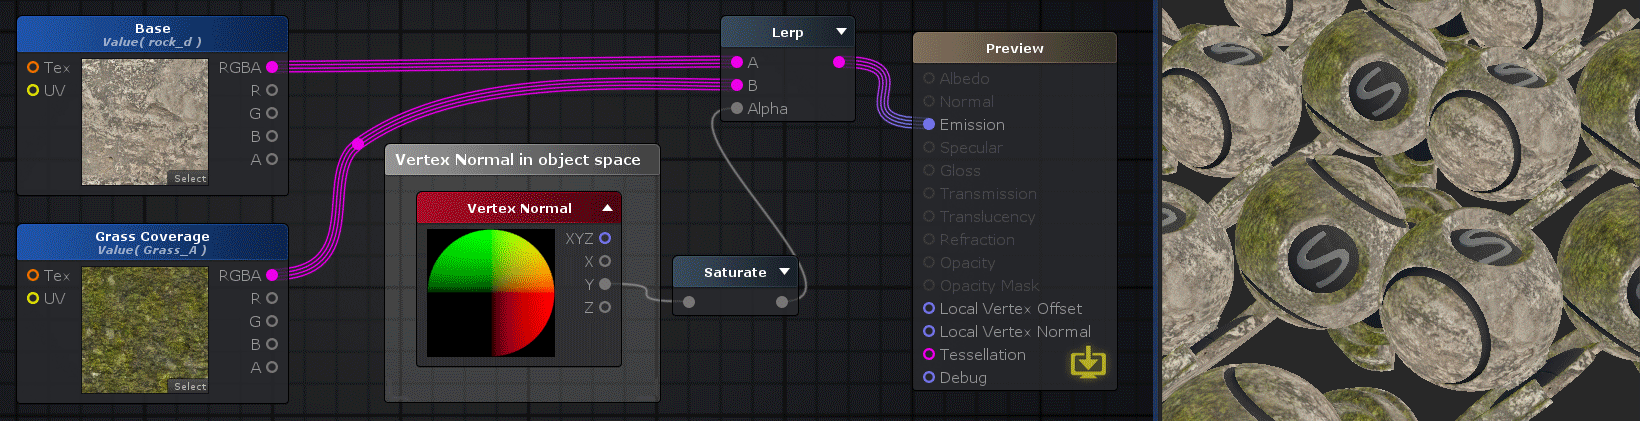Click the Lerp node output port
1640x421 pixels.
tap(839, 62)
